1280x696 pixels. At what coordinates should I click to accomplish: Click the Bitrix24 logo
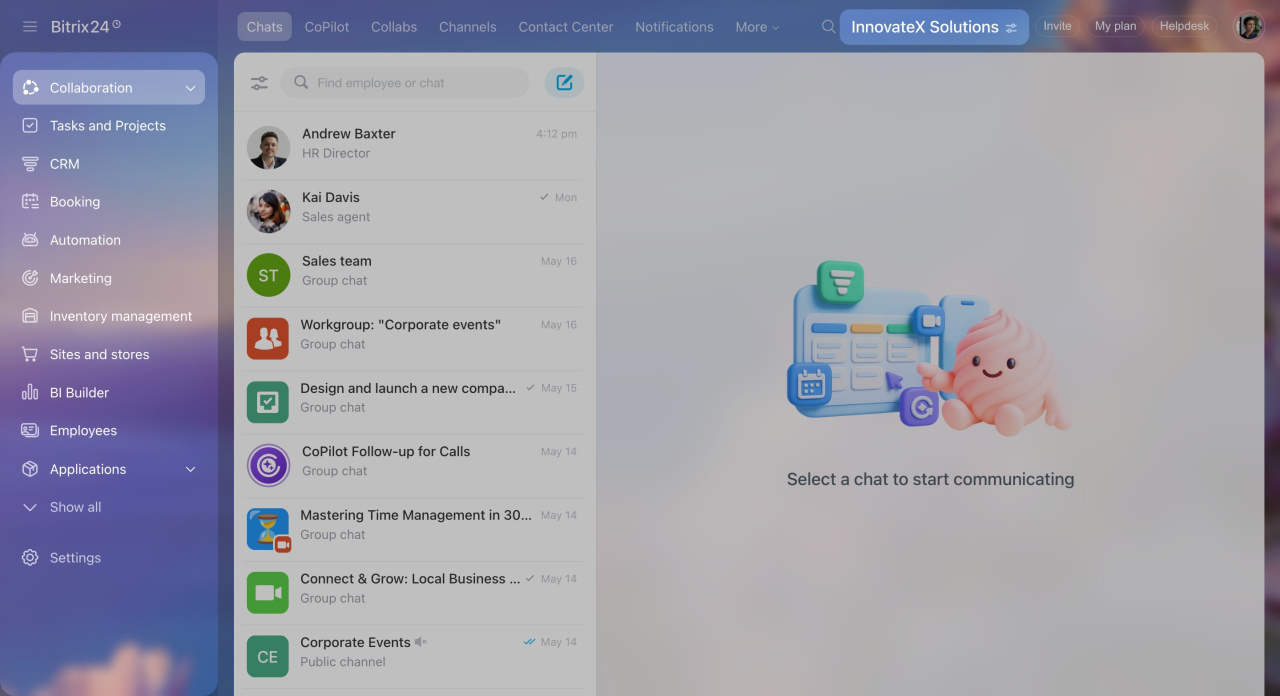tap(86, 26)
